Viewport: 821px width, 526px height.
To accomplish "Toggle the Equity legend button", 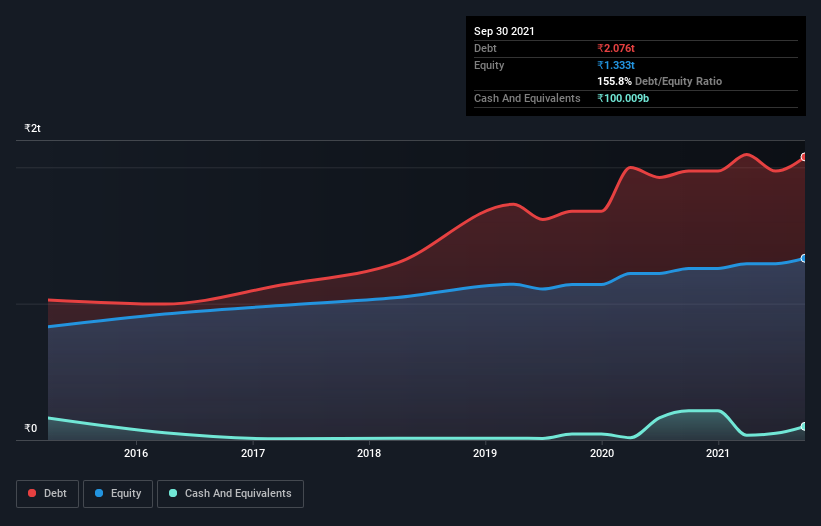I will tap(118, 494).
